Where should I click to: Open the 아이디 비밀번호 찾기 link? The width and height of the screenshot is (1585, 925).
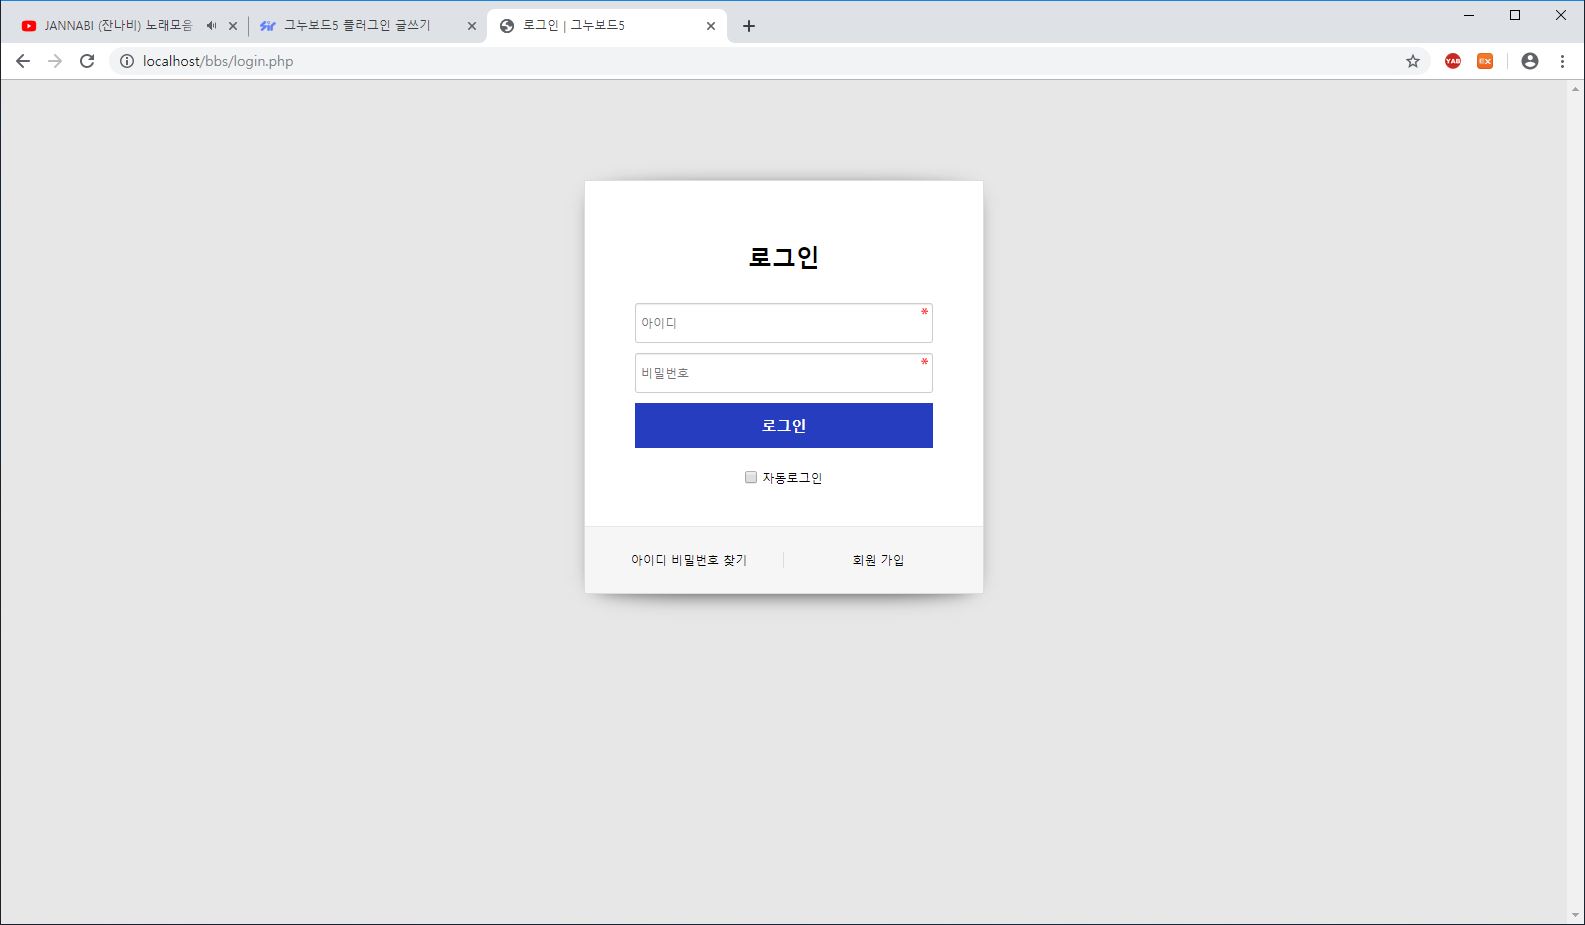coord(688,560)
